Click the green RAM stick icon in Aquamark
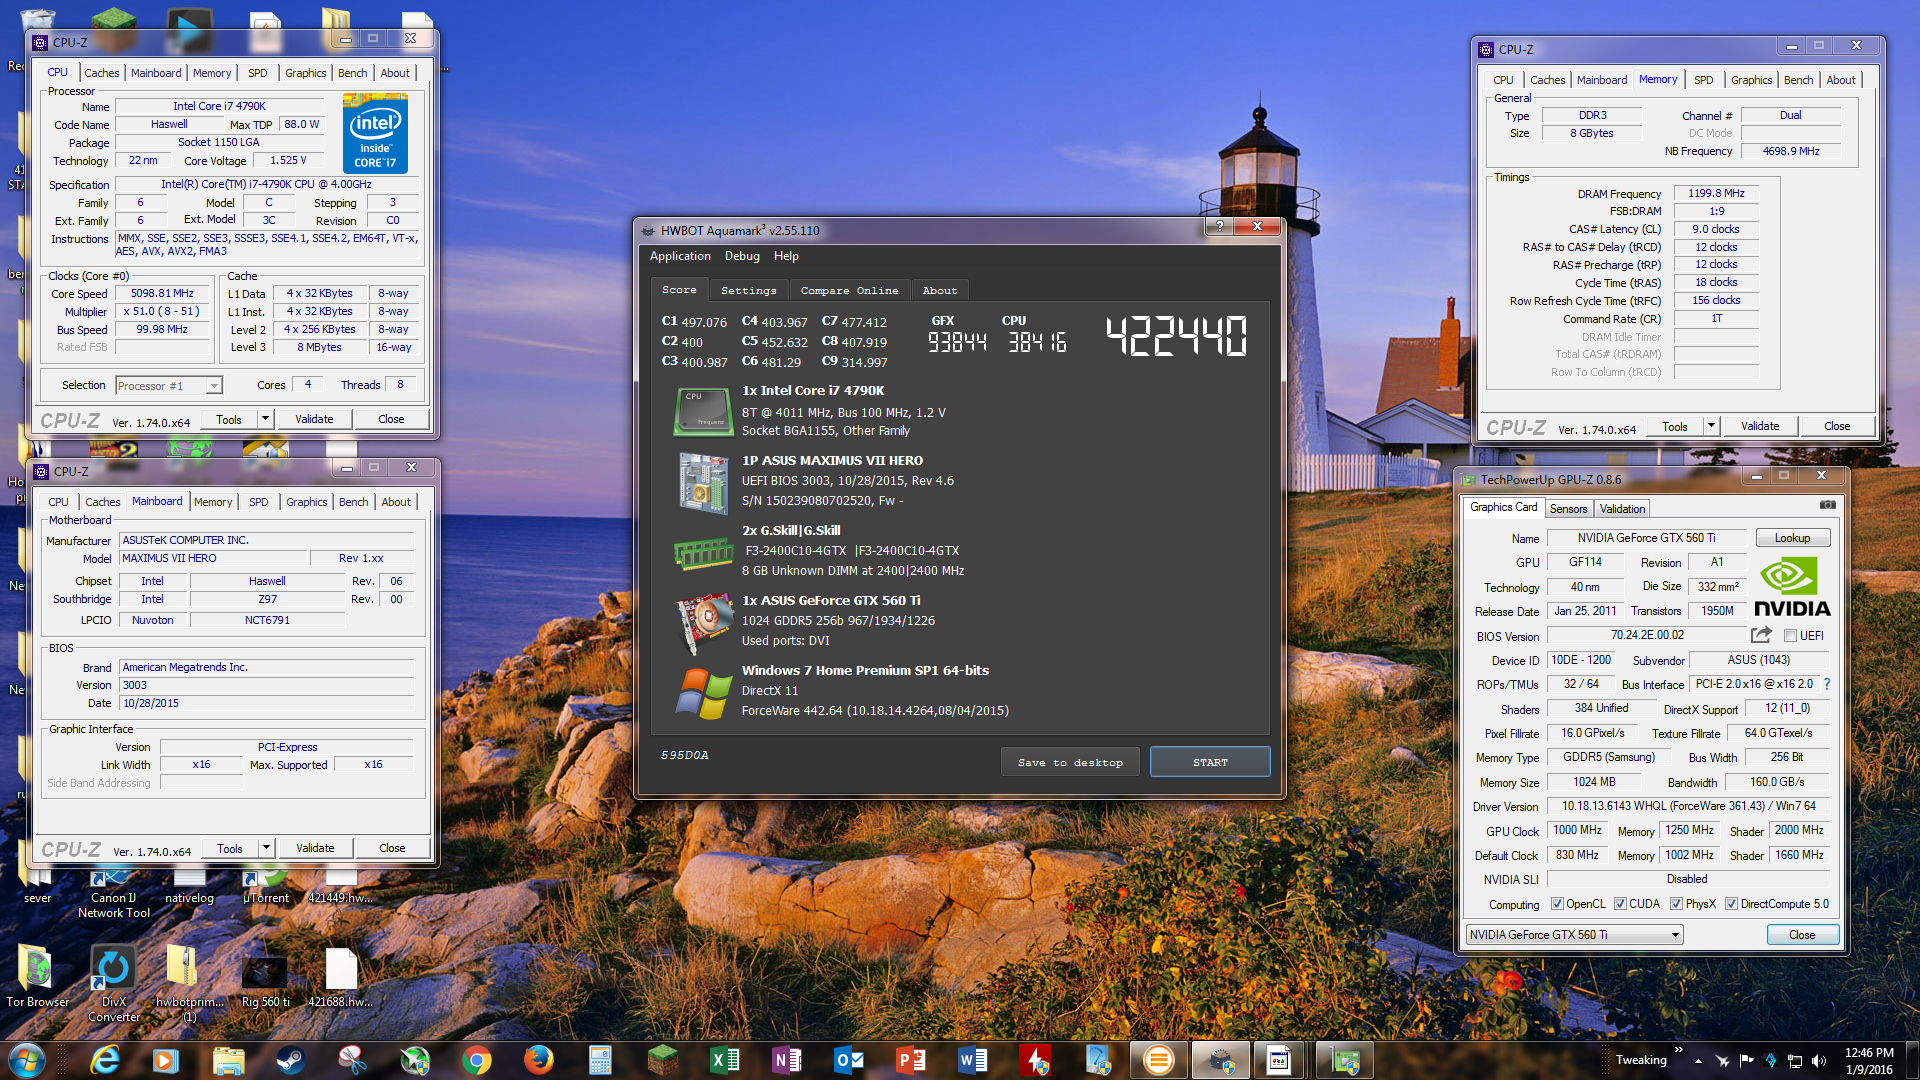Viewport: 1920px width, 1080px height. click(704, 552)
